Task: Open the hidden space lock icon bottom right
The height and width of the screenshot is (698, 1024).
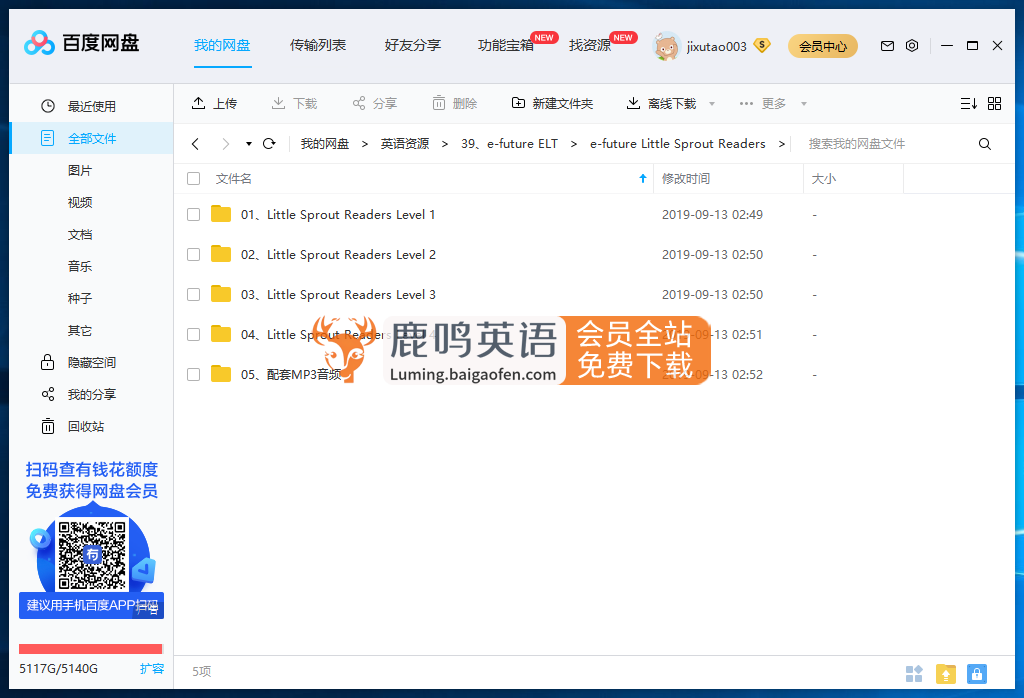Action: click(977, 673)
